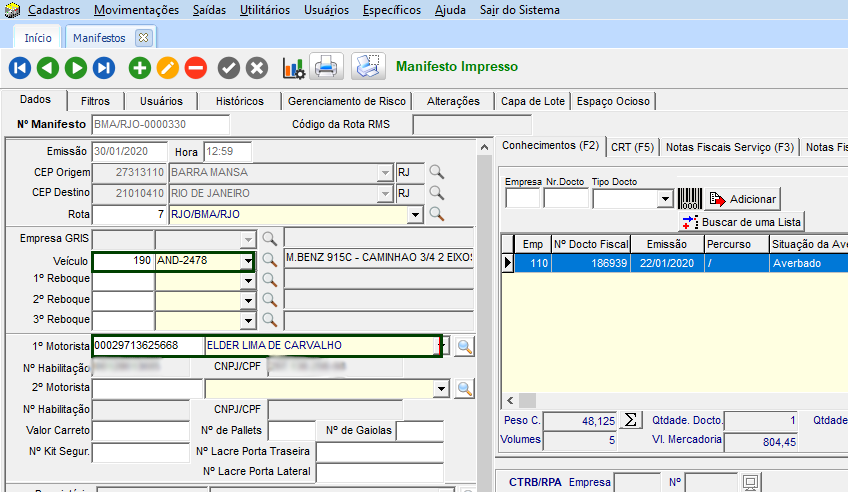848x492 pixels.
Task: Click the Valor Carreto input field
Action: point(140,430)
